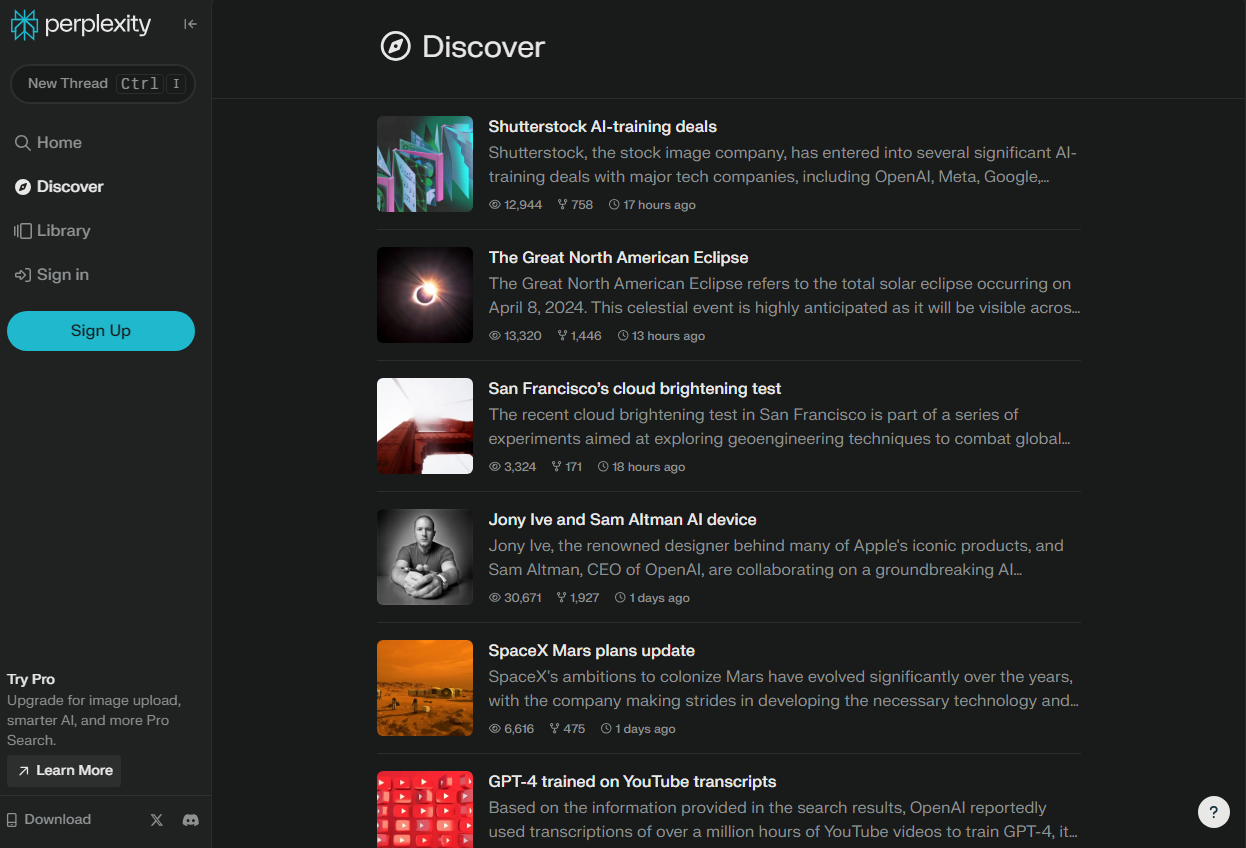
Task: Click the 171 forks count
Action: coord(566,467)
